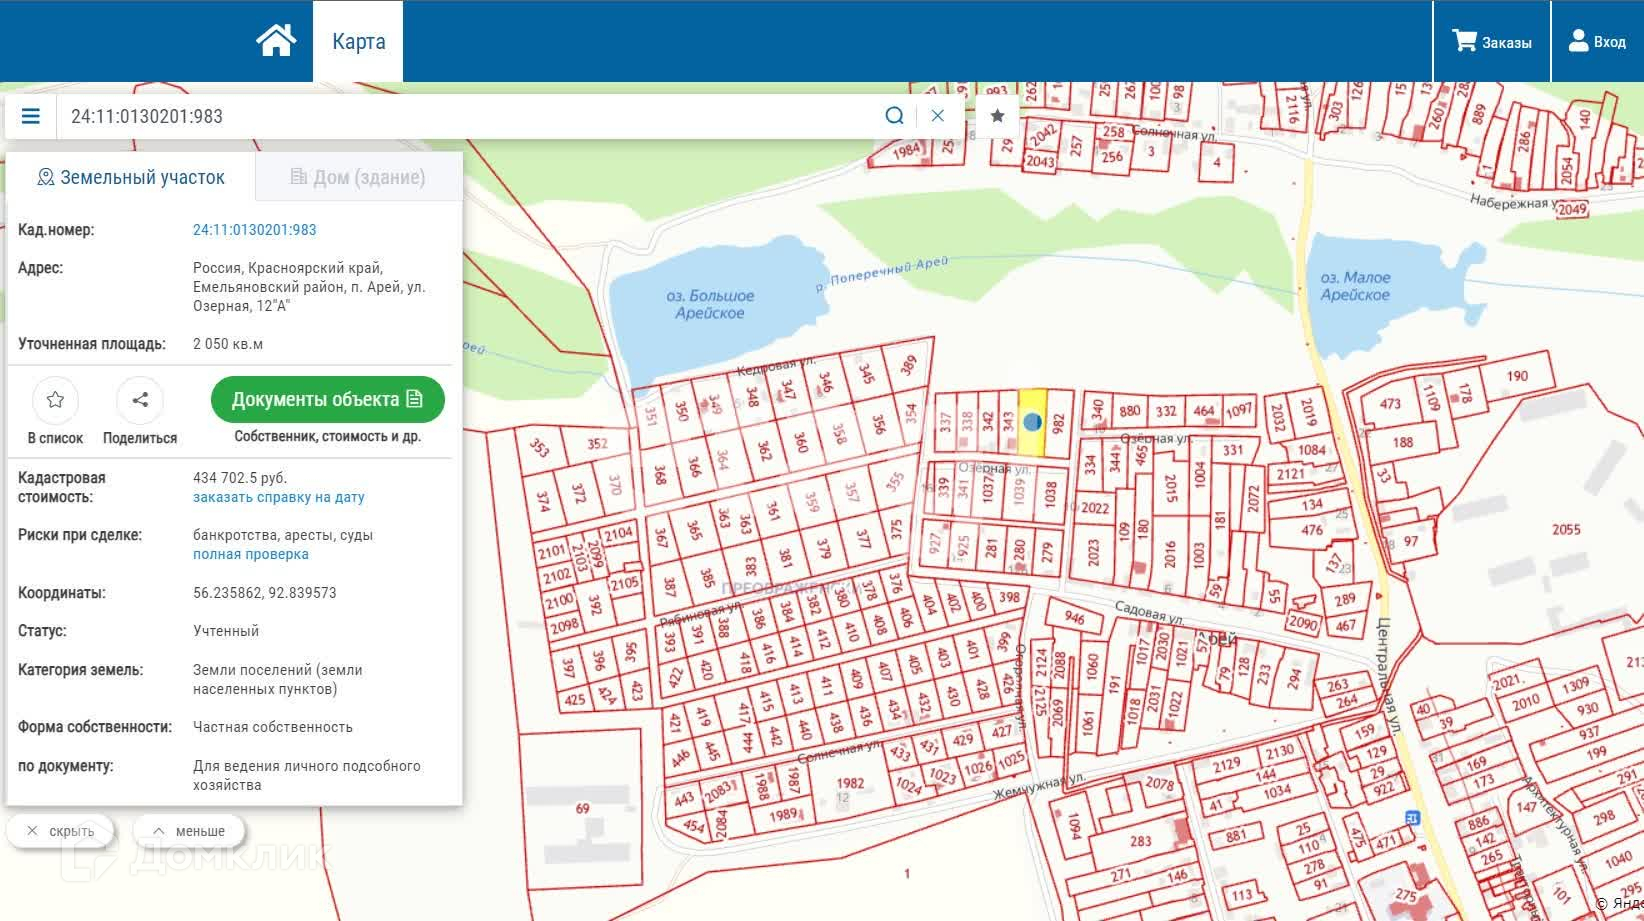Open Заказы shopping cart
The image size is (1644, 921).
(x=1492, y=42)
